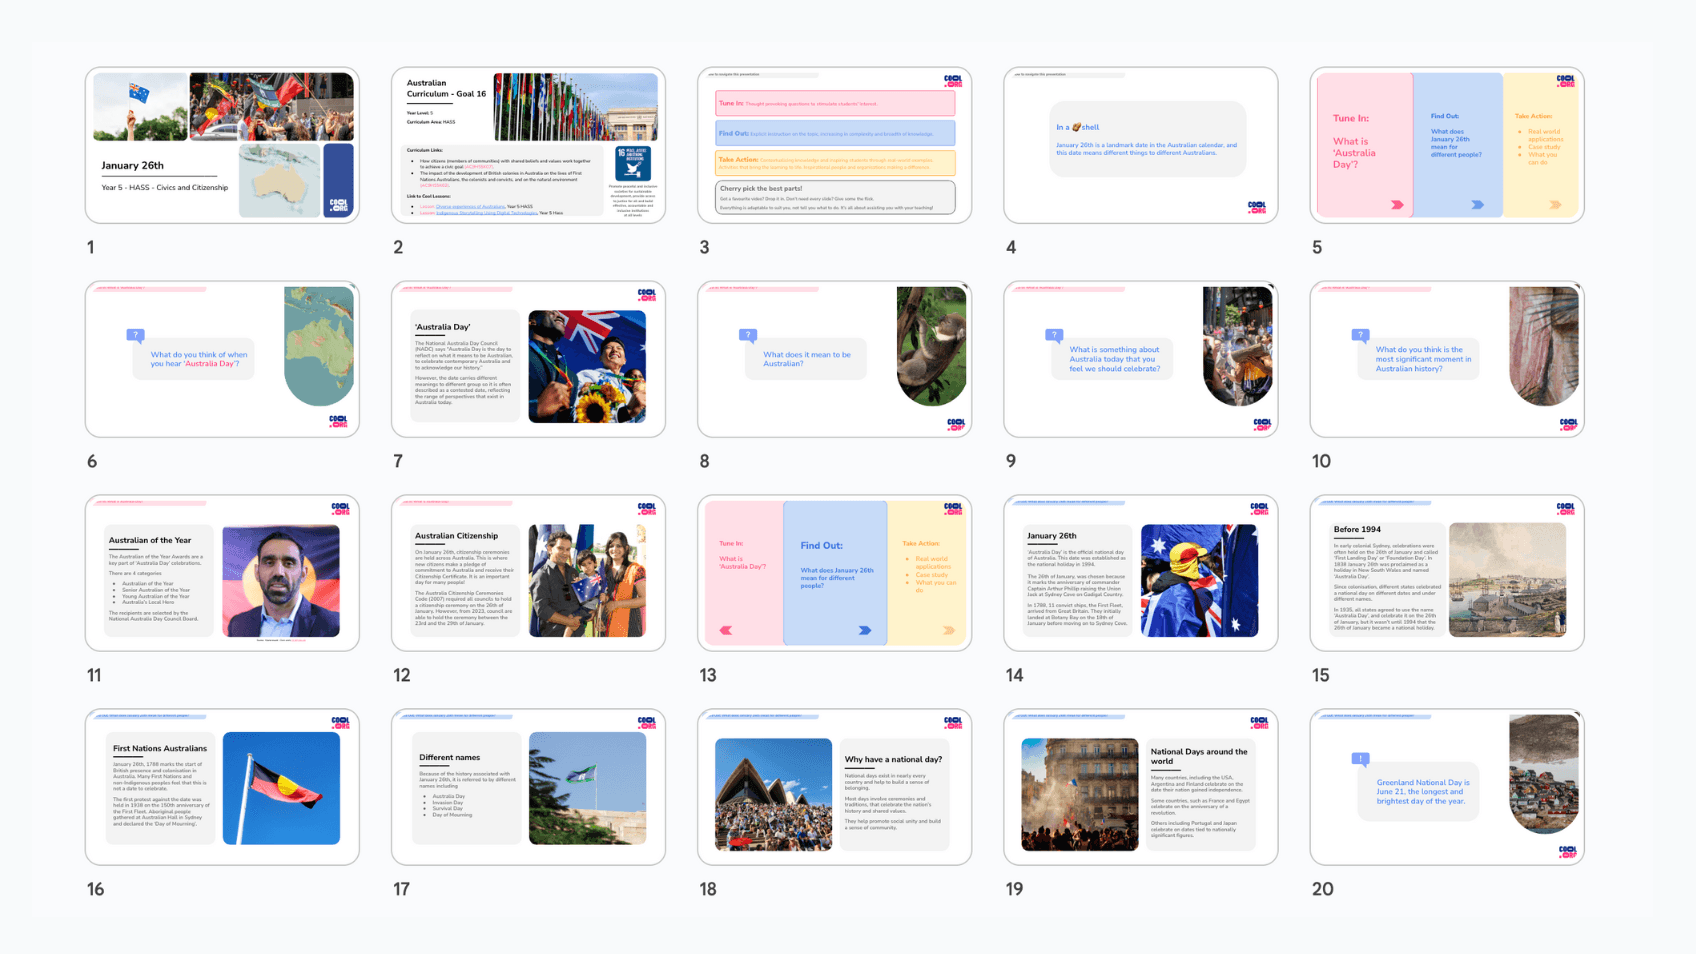Image resolution: width=1696 pixels, height=954 pixels.
Task: Click the orange arrow on slide 5
Action: pyautogui.click(x=1555, y=205)
